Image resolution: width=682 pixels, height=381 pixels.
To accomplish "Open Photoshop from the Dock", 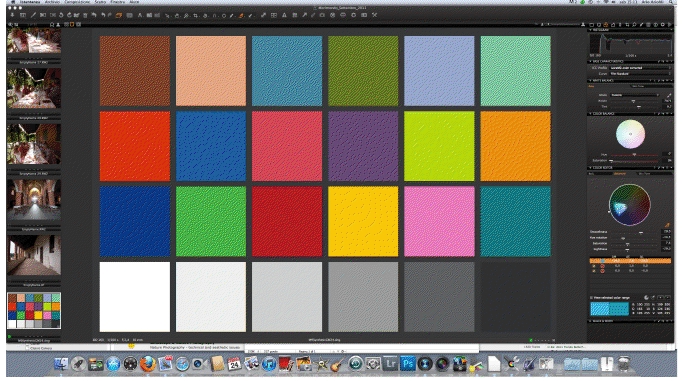I will tap(408, 363).
